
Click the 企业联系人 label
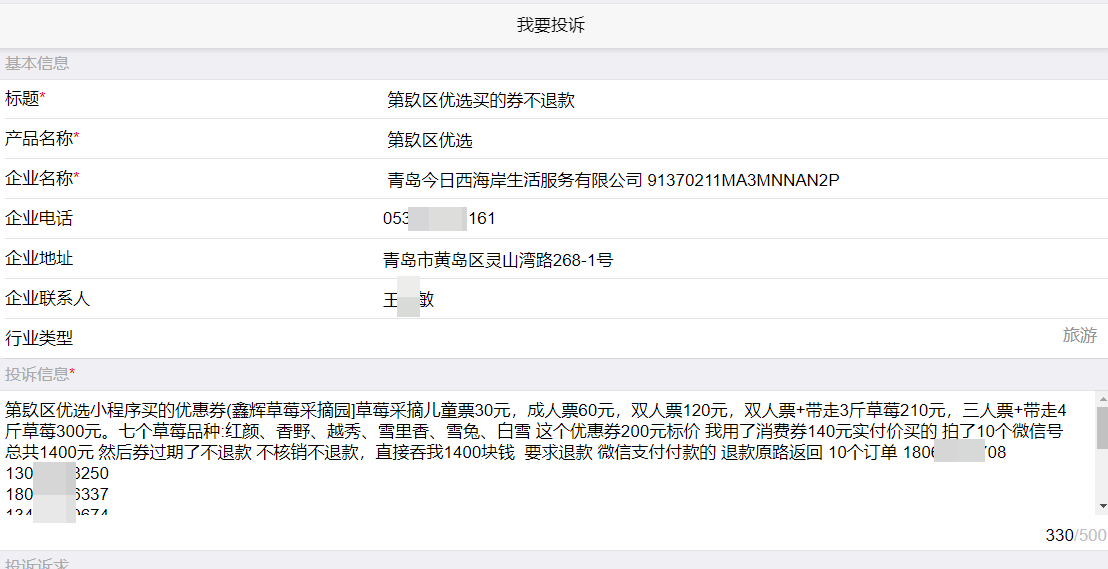coord(47,298)
